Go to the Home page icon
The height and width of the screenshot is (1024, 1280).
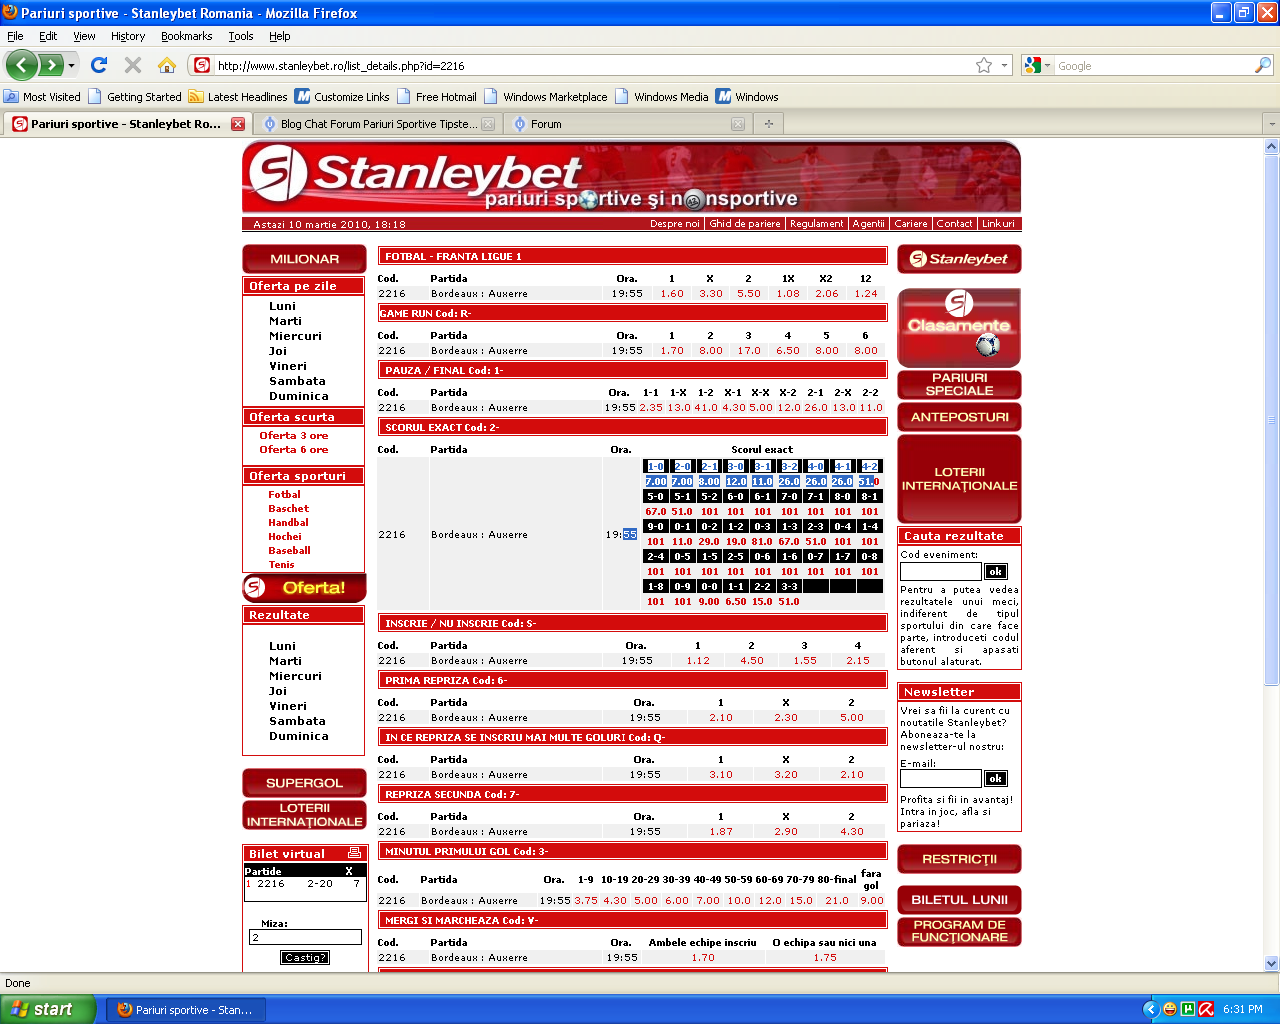coord(167,65)
